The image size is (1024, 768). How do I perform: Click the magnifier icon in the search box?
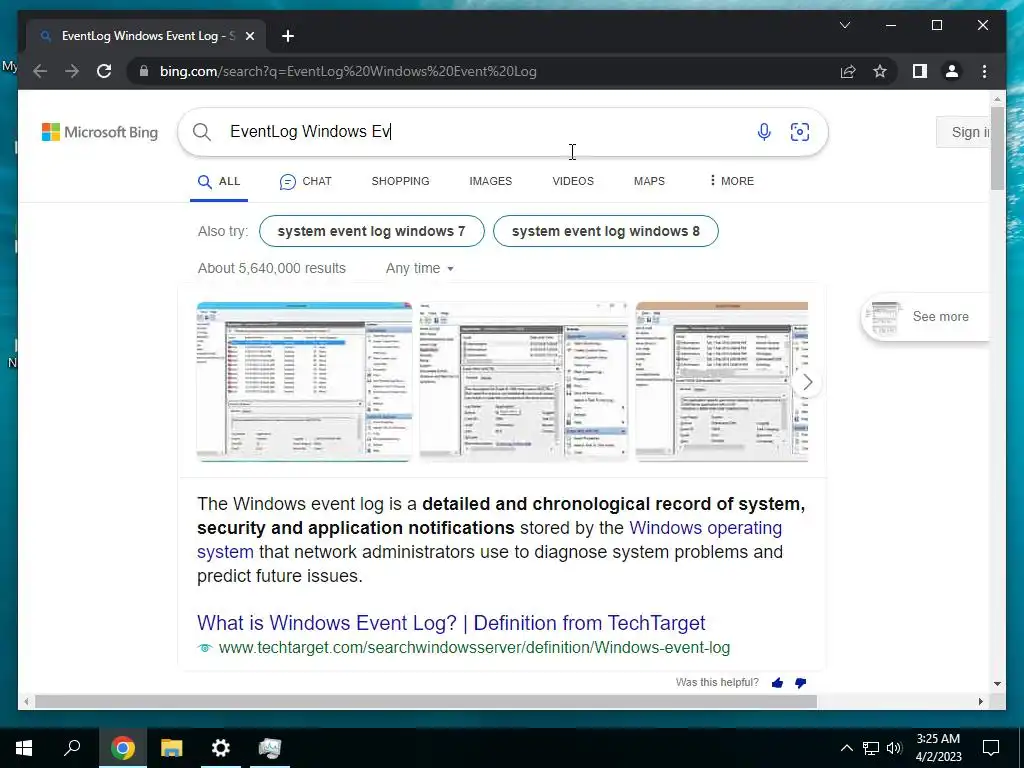pyautogui.click(x=202, y=132)
